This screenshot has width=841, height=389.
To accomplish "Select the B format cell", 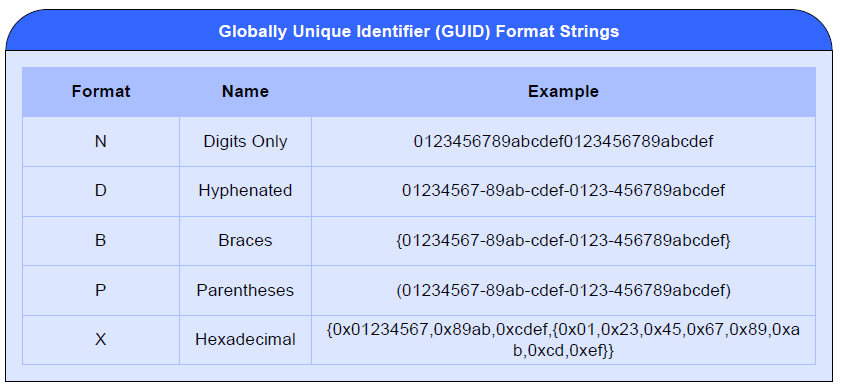I will 100,240.
